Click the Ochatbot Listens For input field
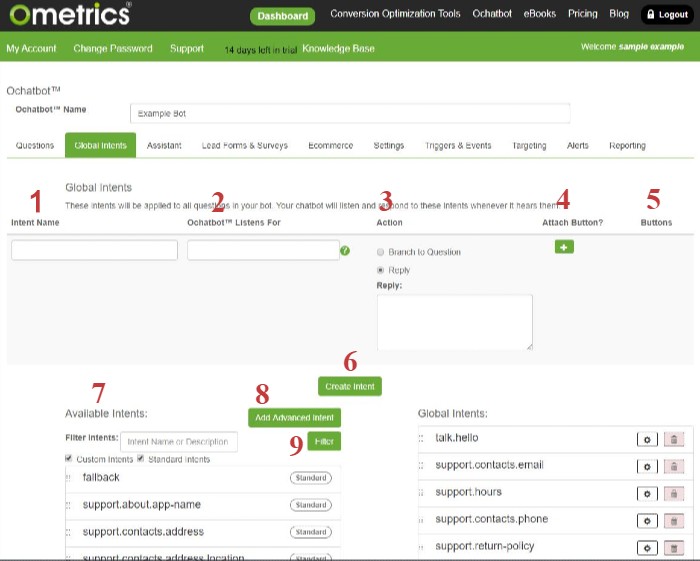Viewport: 700px width, 561px height. (x=263, y=250)
